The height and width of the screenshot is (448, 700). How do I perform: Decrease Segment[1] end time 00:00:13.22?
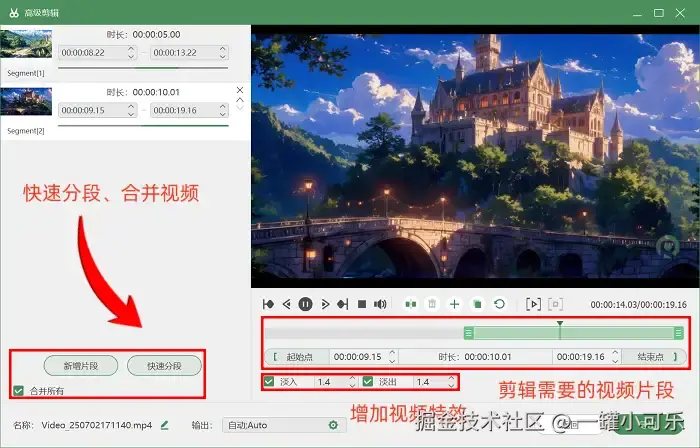223,56
